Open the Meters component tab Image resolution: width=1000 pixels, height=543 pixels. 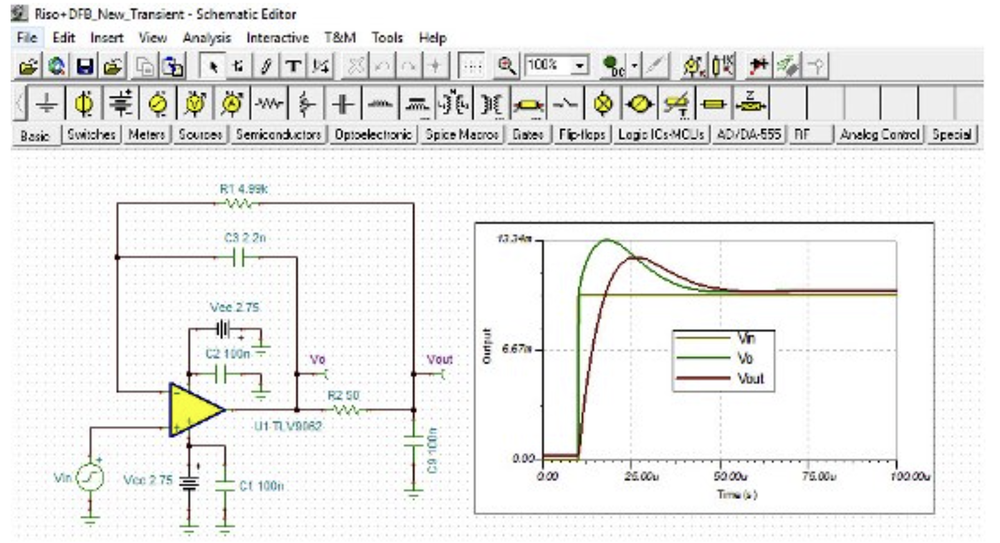147,135
